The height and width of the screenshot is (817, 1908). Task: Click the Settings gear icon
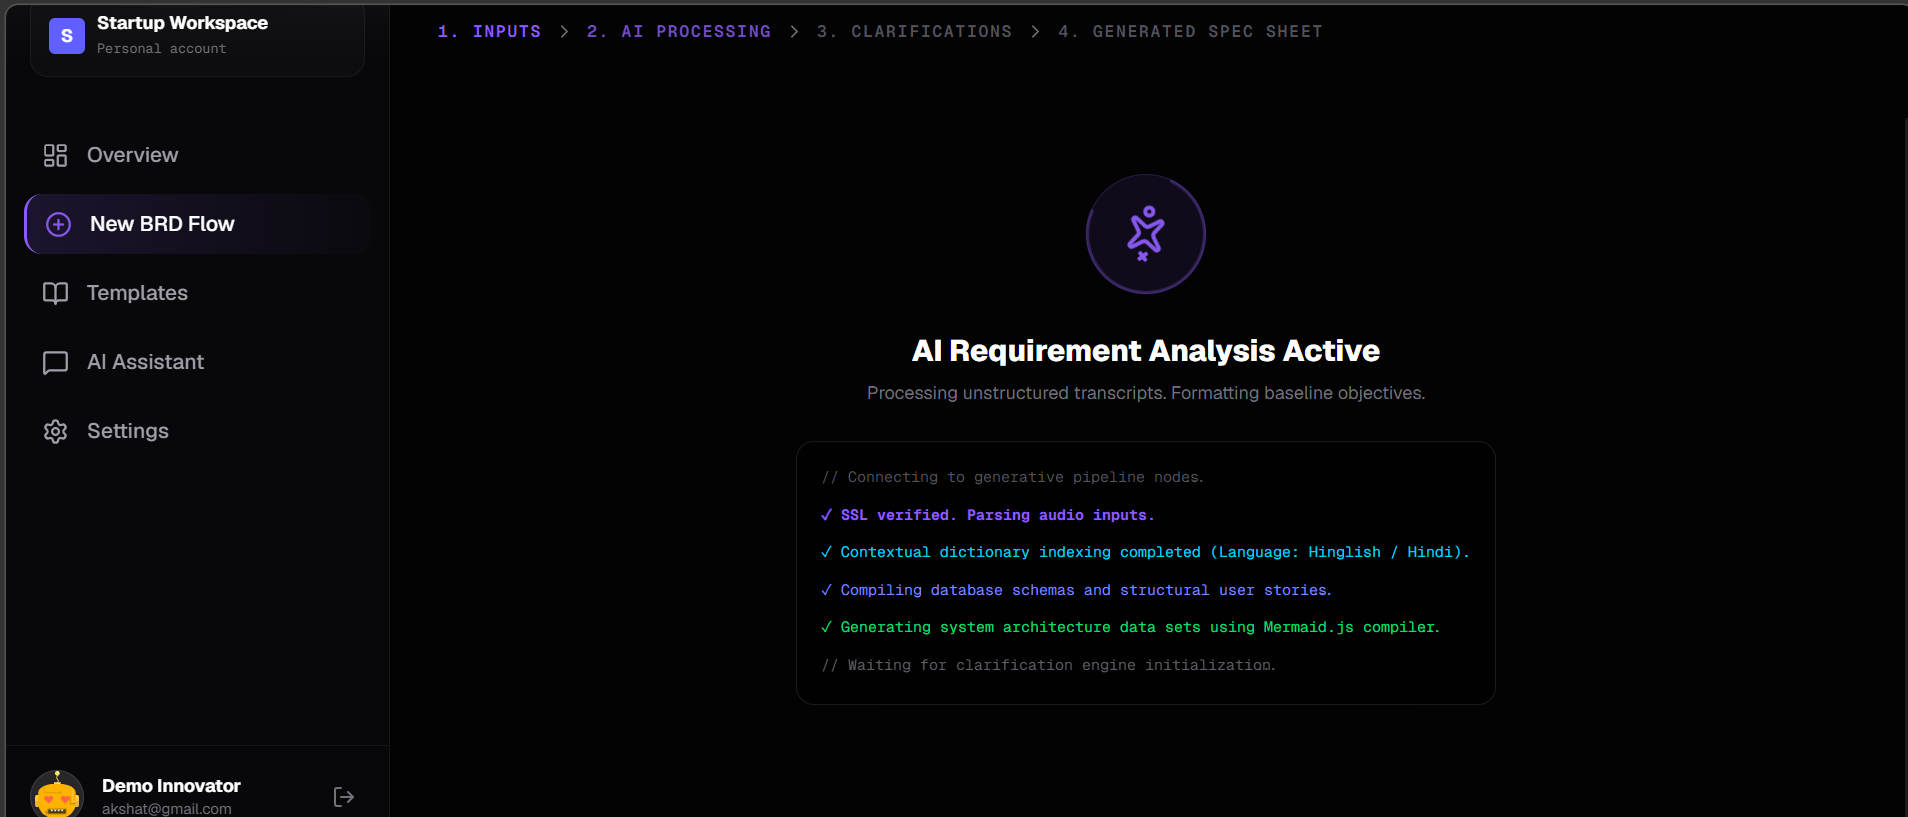pos(55,431)
